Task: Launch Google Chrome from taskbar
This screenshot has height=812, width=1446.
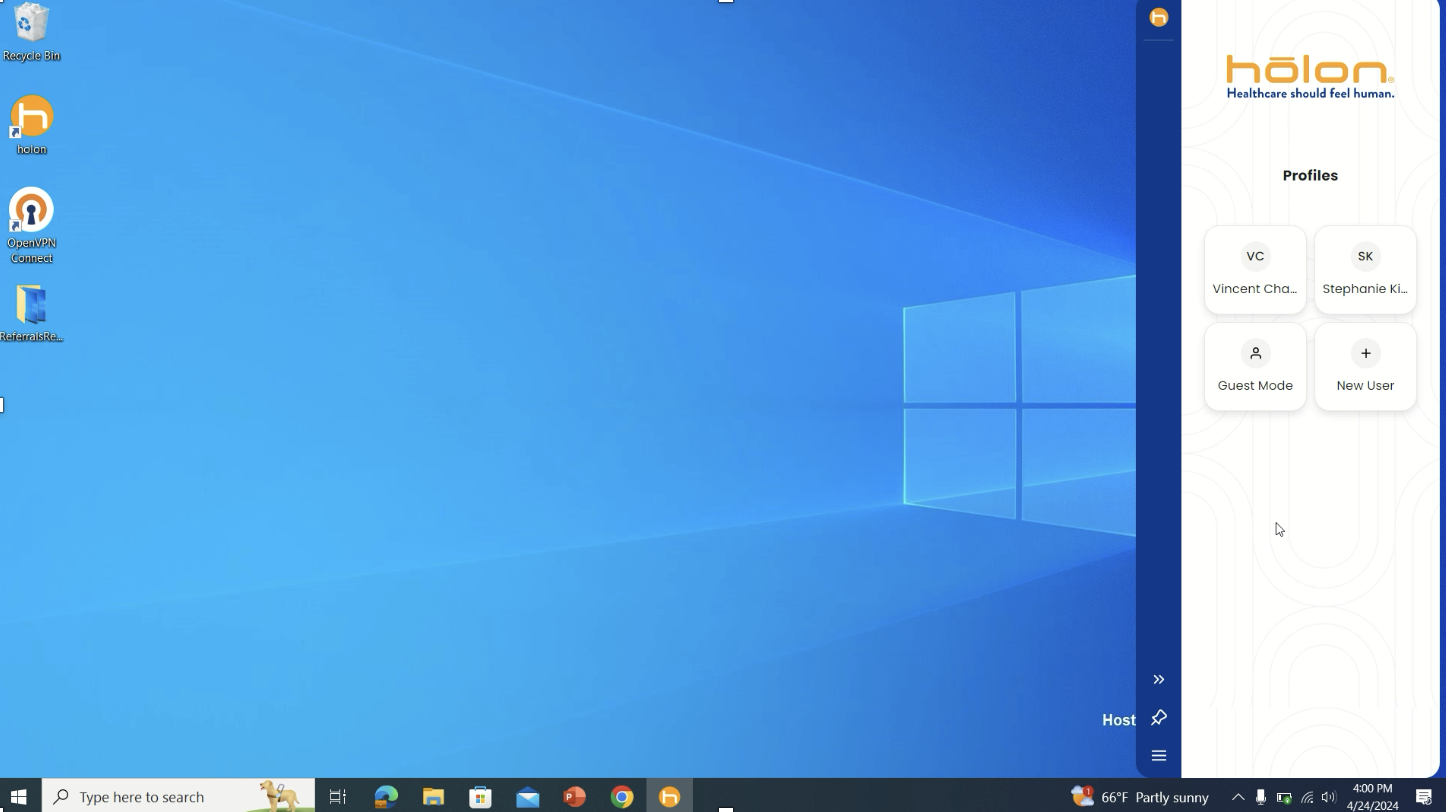Action: tap(622, 796)
